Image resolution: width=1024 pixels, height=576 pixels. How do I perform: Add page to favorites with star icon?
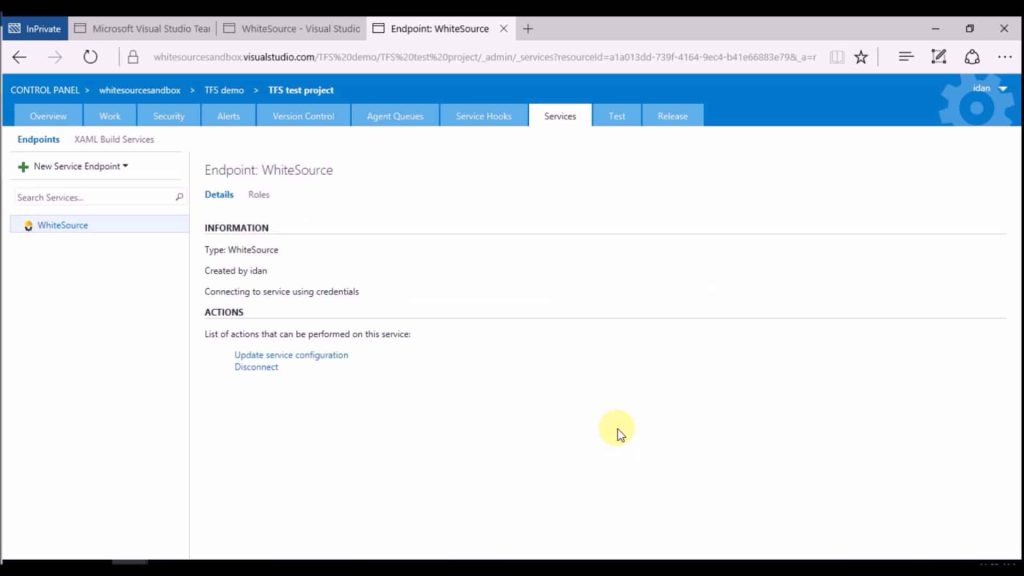pos(861,57)
